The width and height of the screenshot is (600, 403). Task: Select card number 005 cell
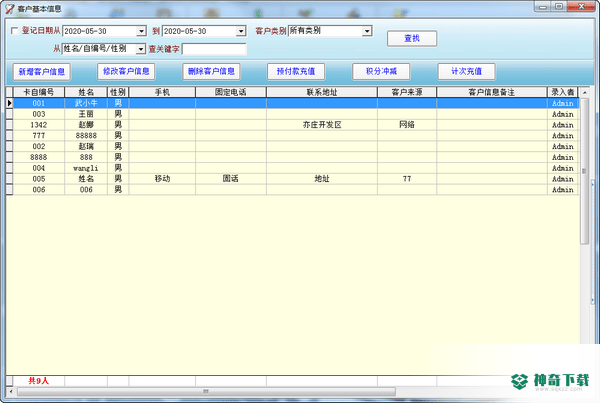[39, 179]
